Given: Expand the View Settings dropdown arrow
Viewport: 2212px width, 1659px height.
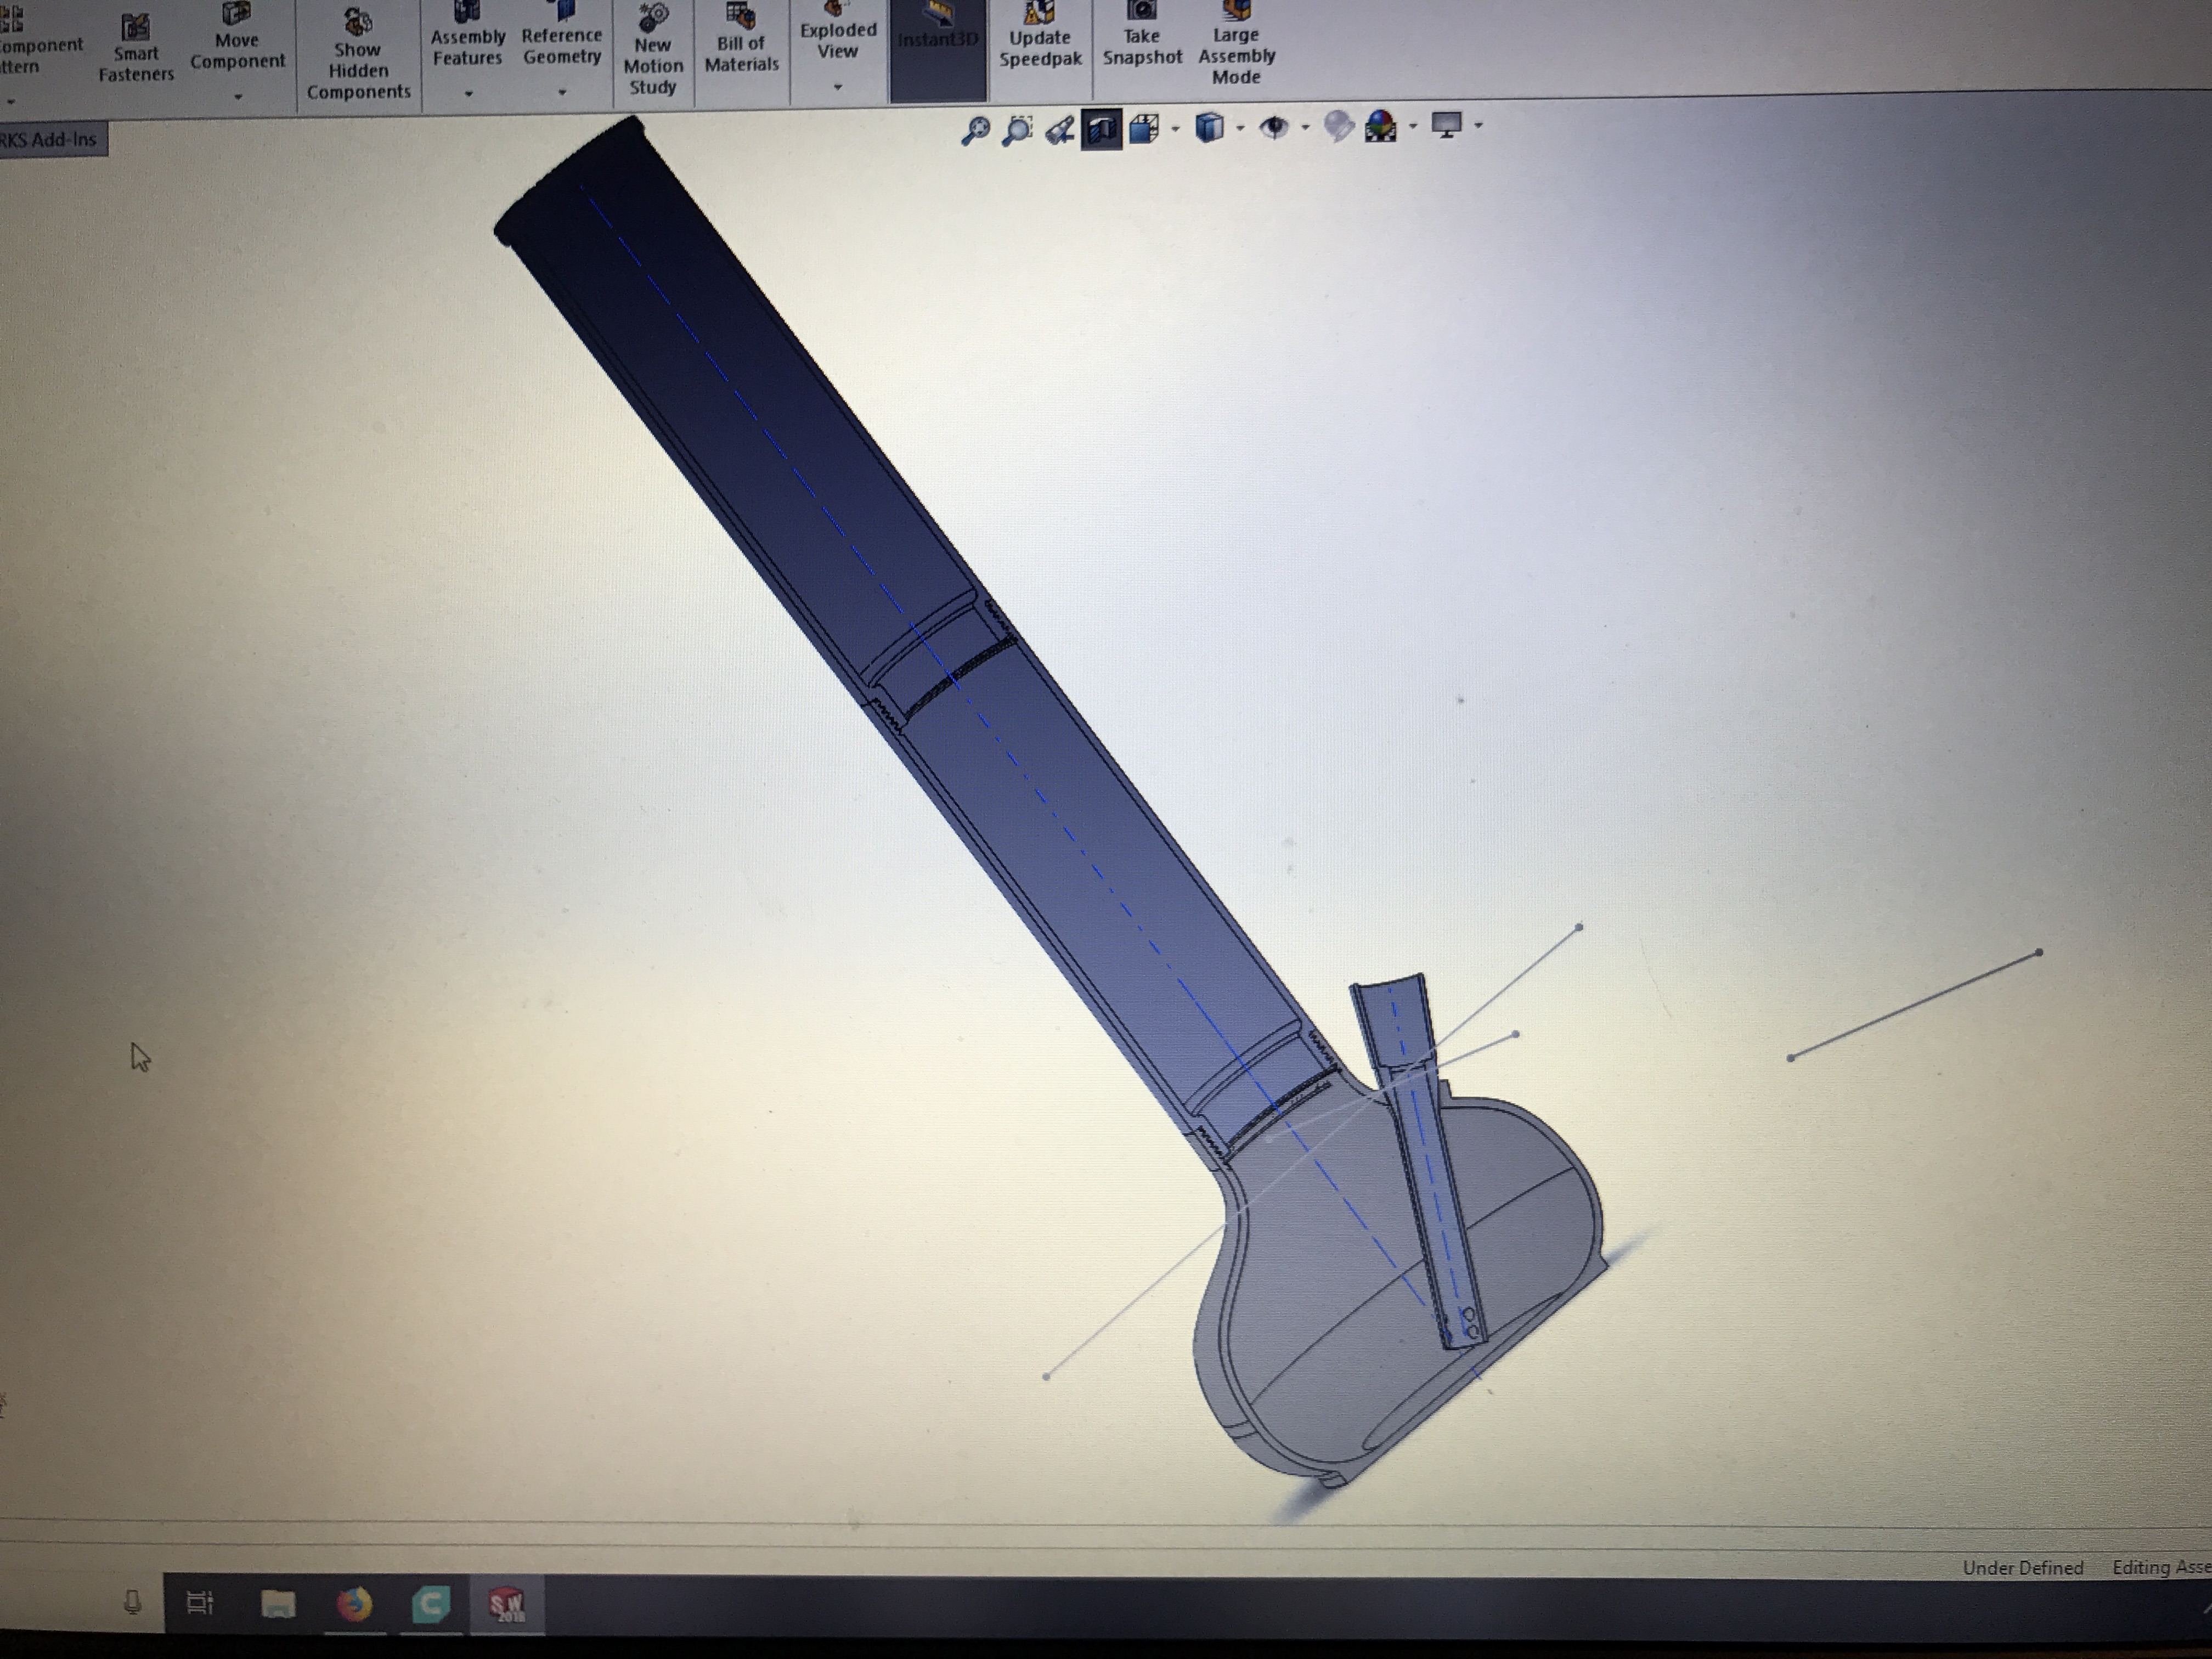Looking at the screenshot, I should 1478,126.
